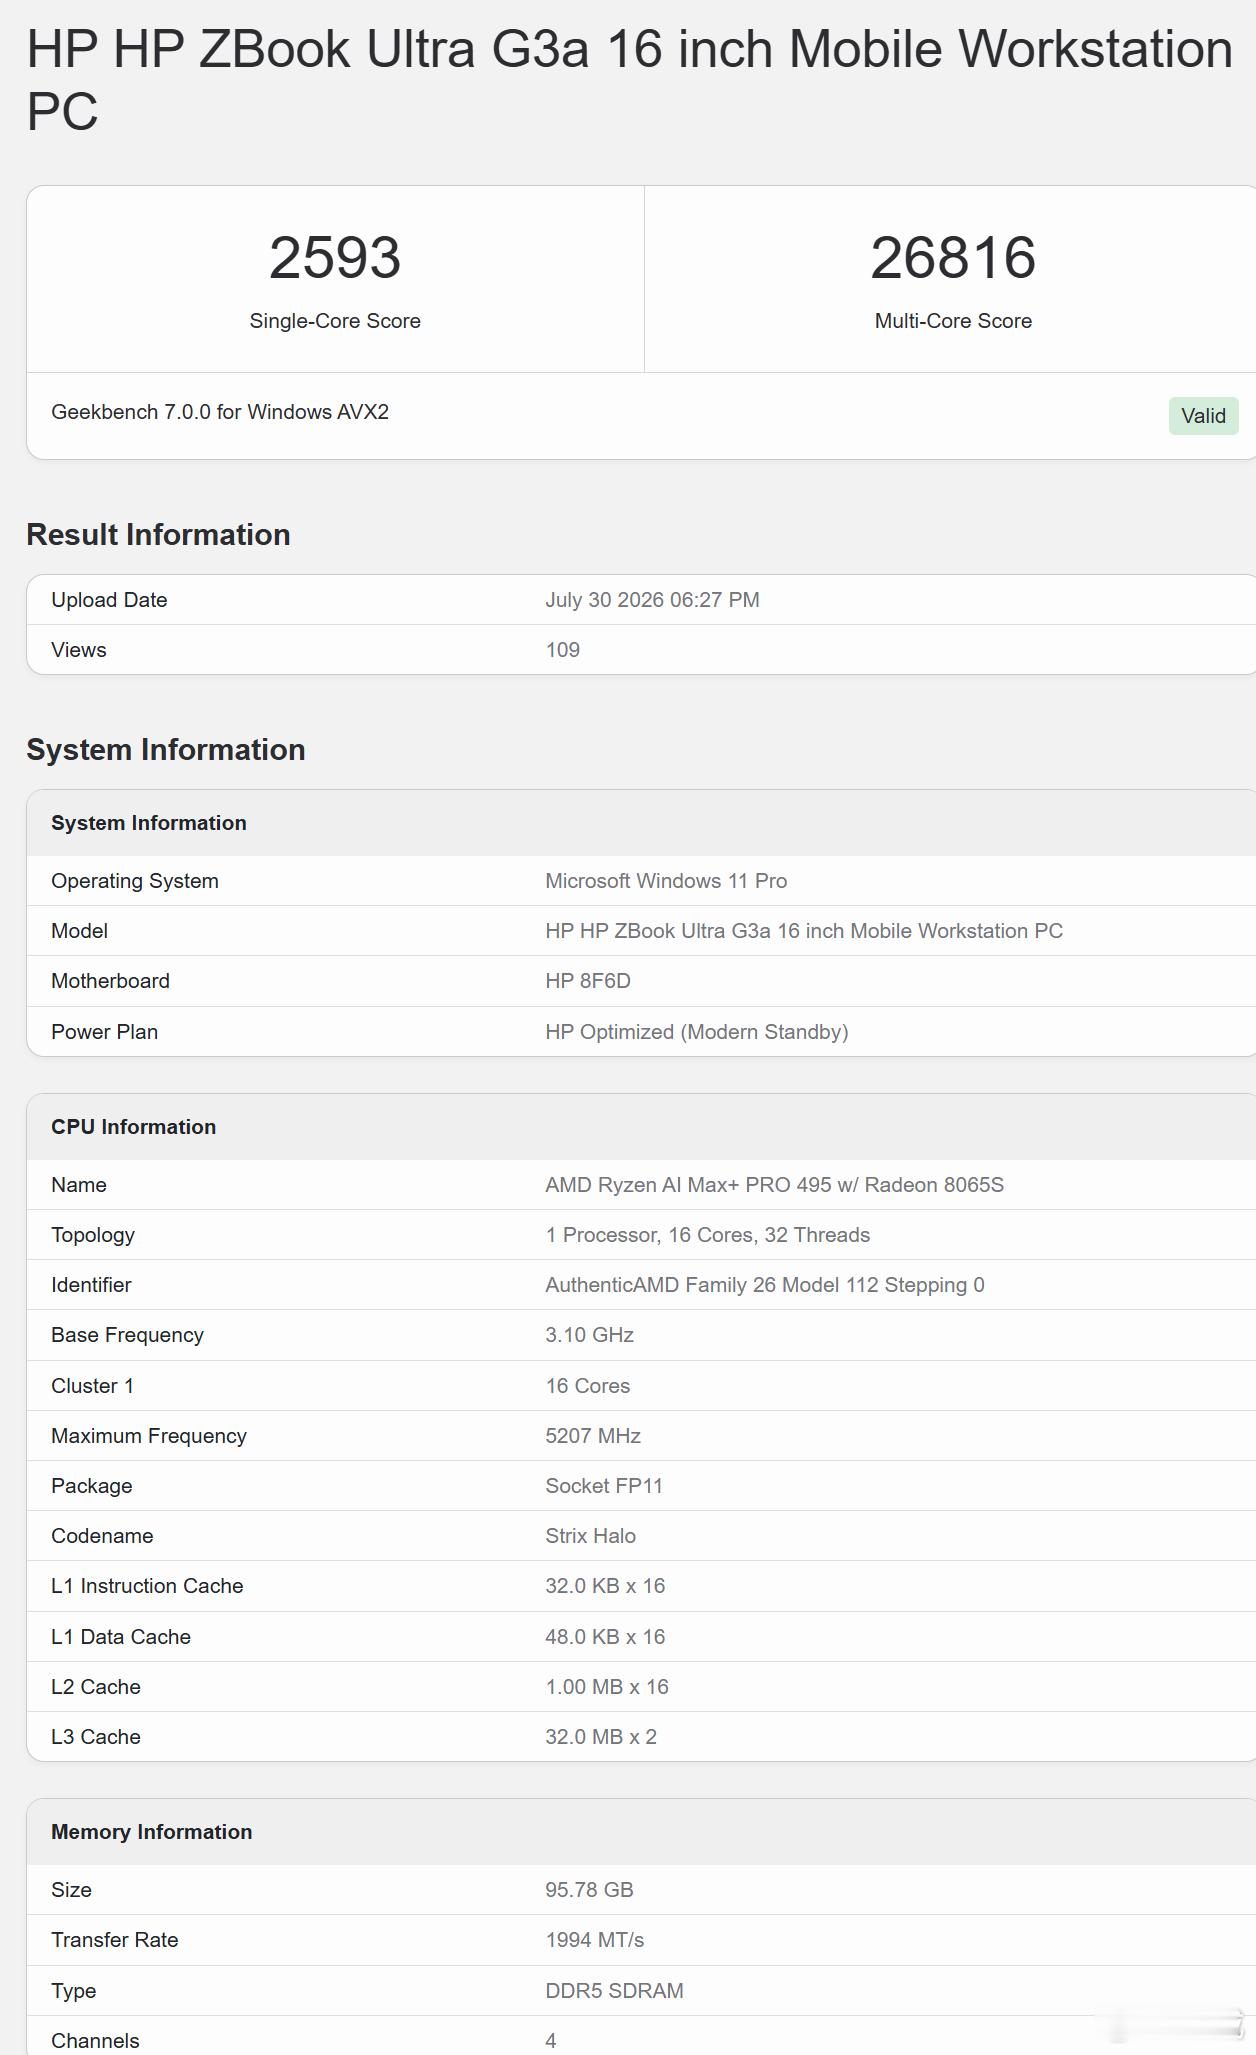Click the Views count 109
This screenshot has width=1256, height=2055.
(562, 650)
